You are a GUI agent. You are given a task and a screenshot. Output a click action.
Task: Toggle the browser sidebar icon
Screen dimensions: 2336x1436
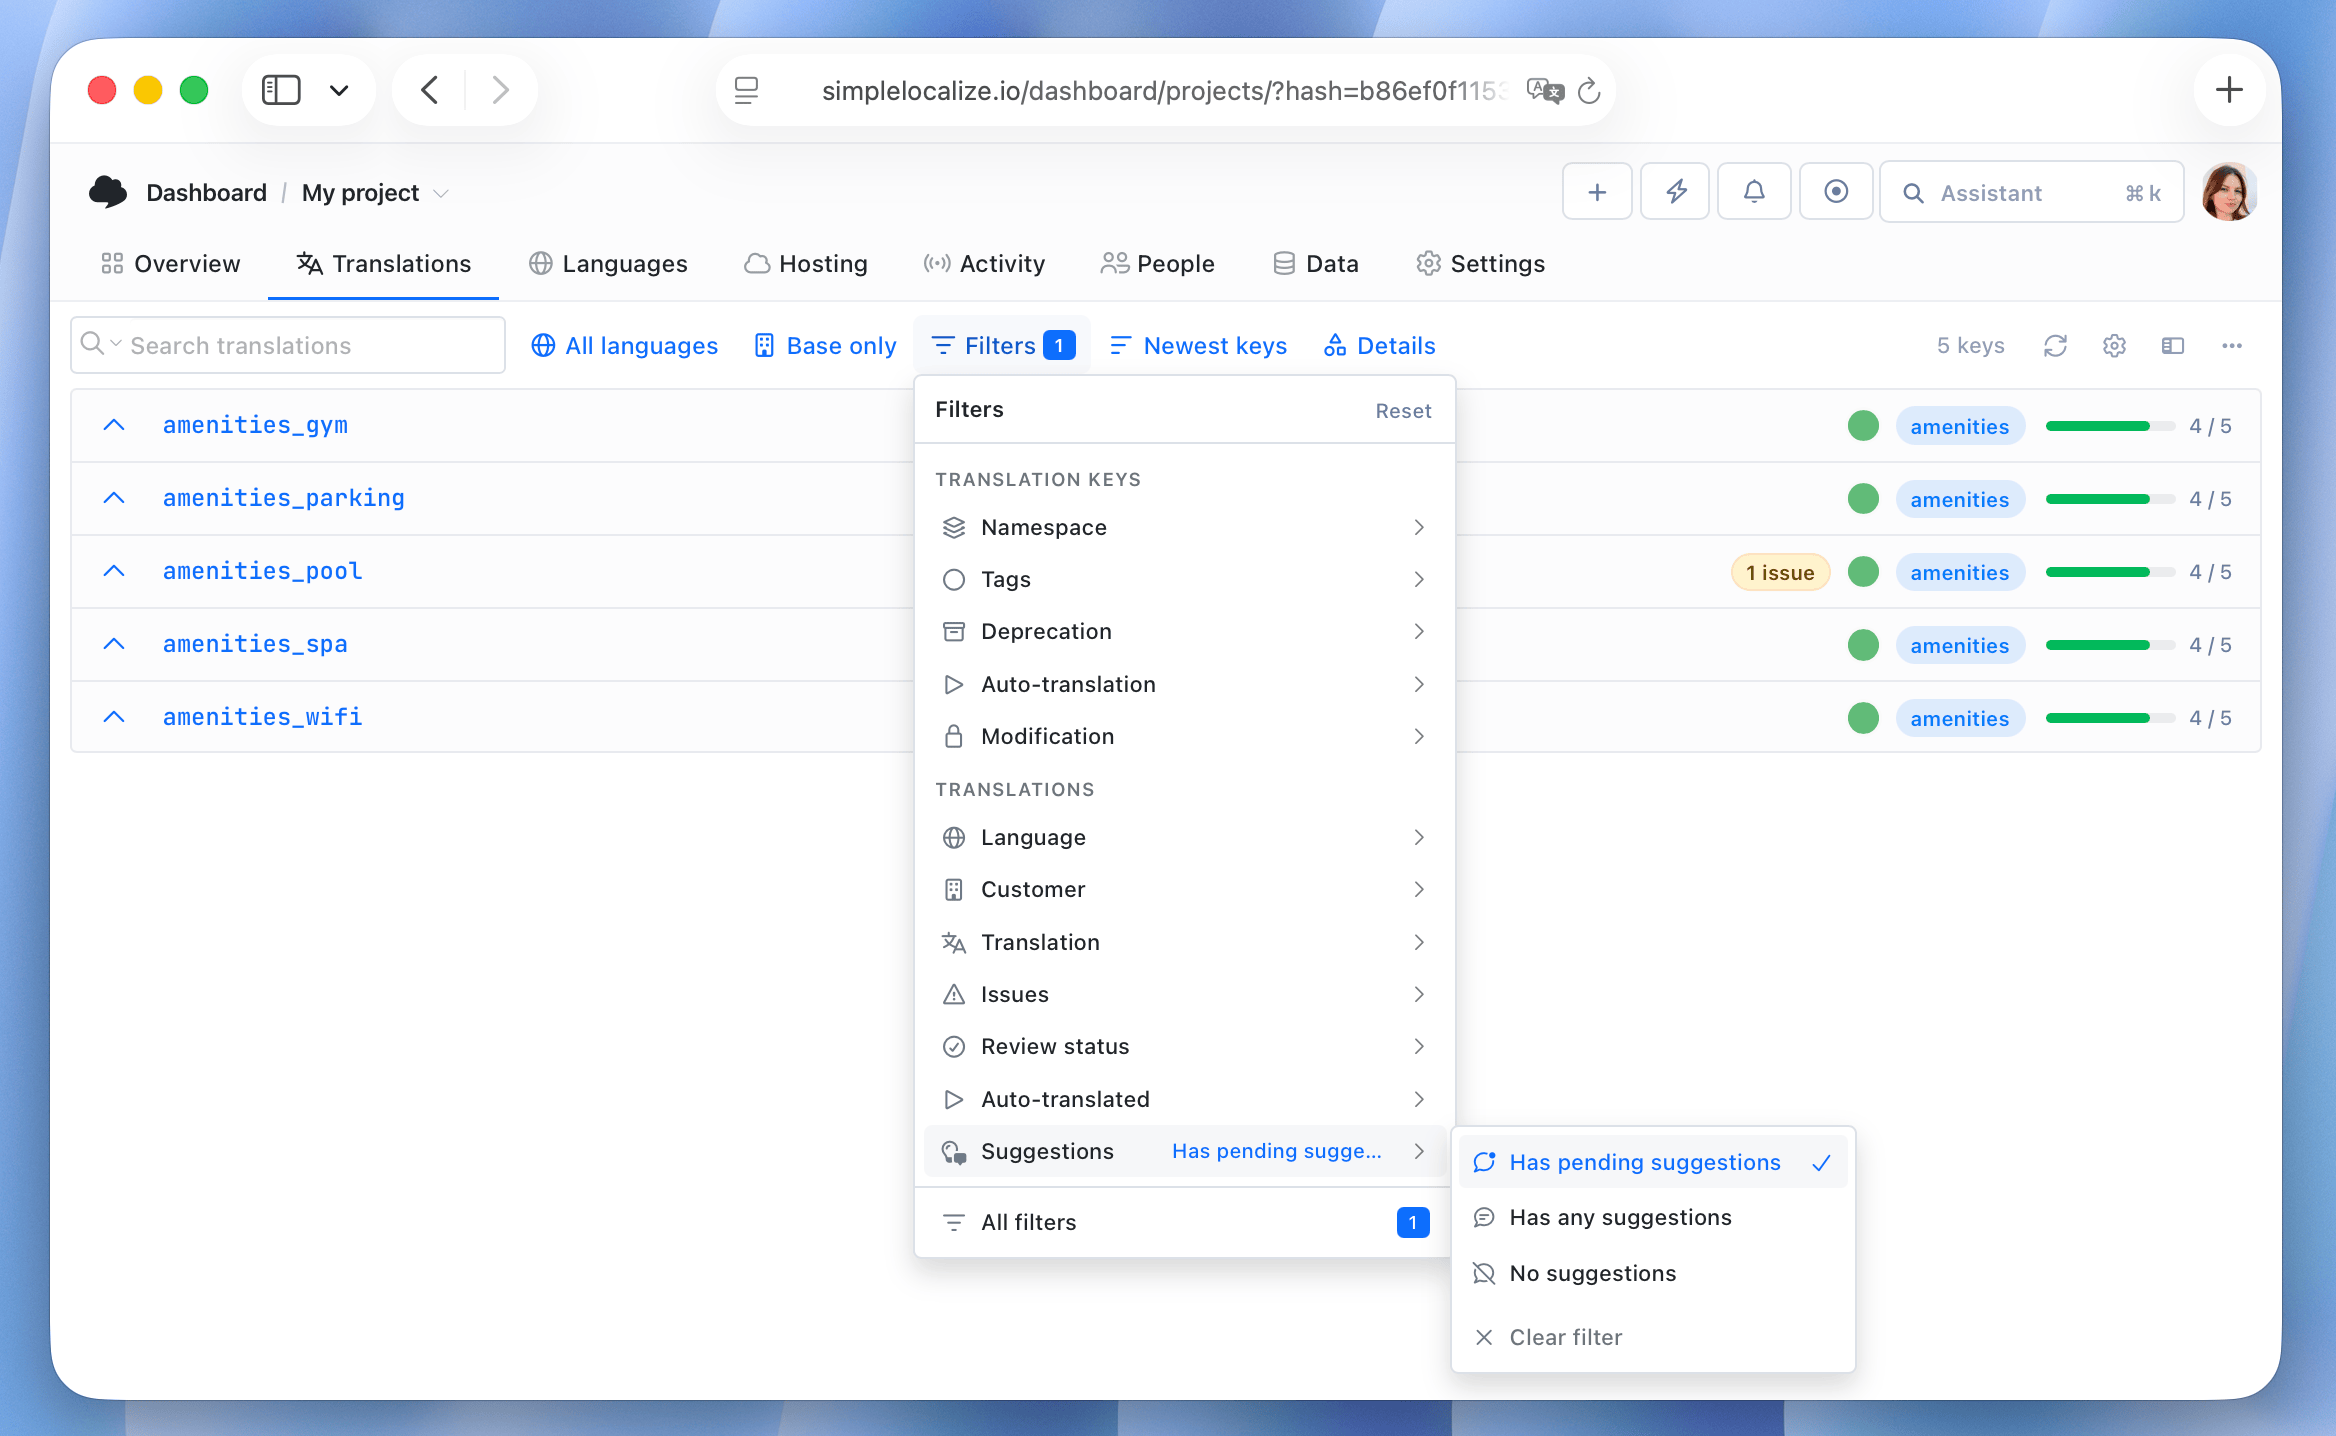coord(281,90)
